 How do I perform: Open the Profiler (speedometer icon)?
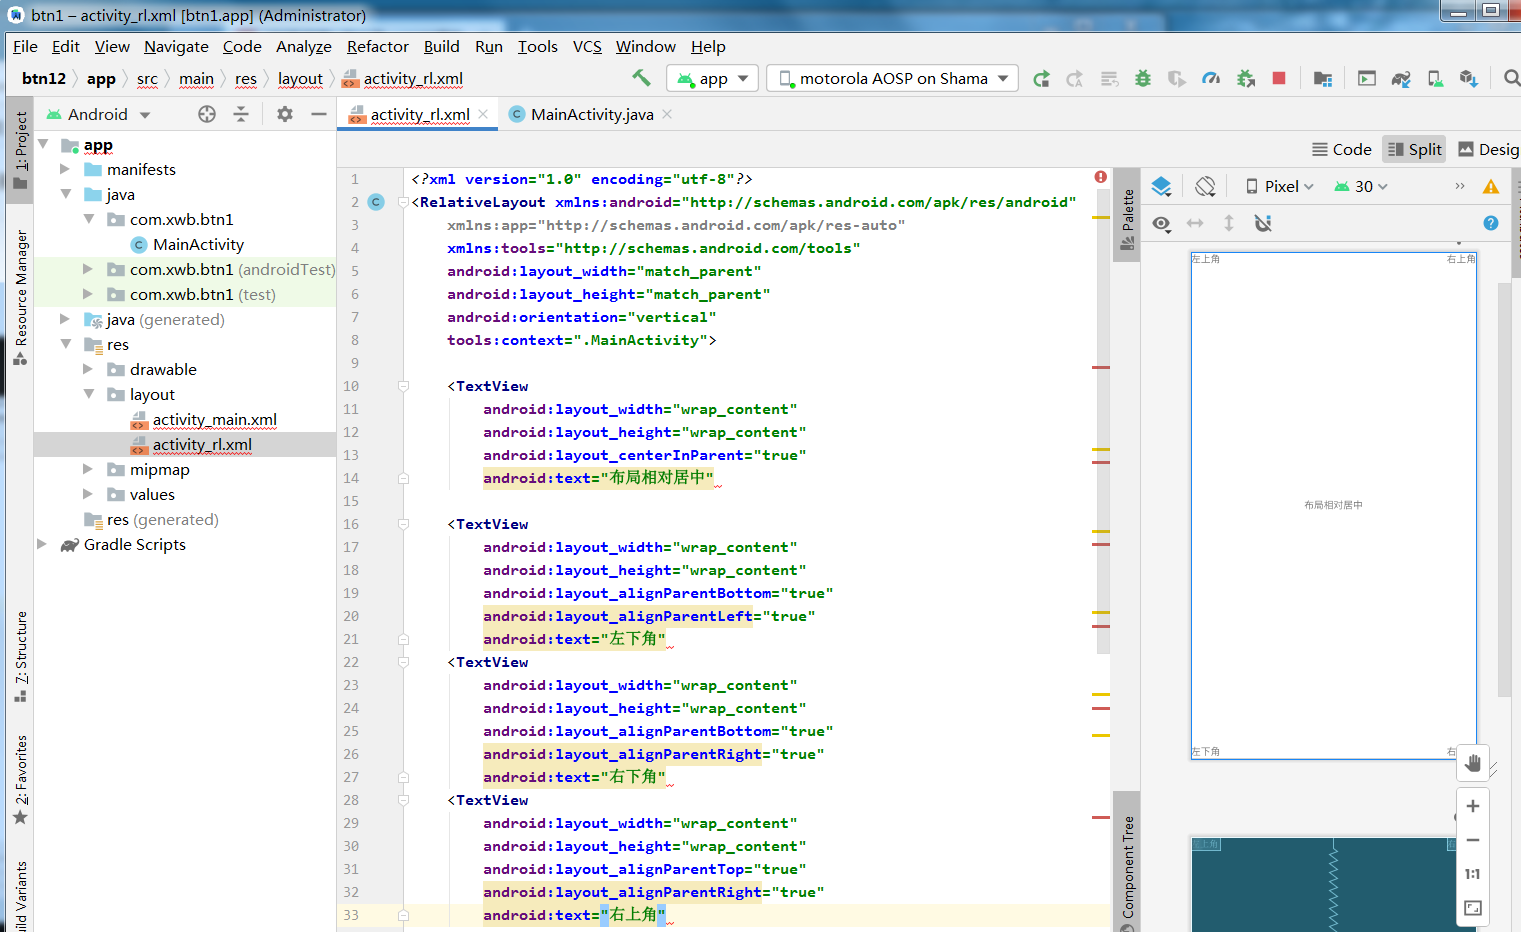pyautogui.click(x=1212, y=78)
